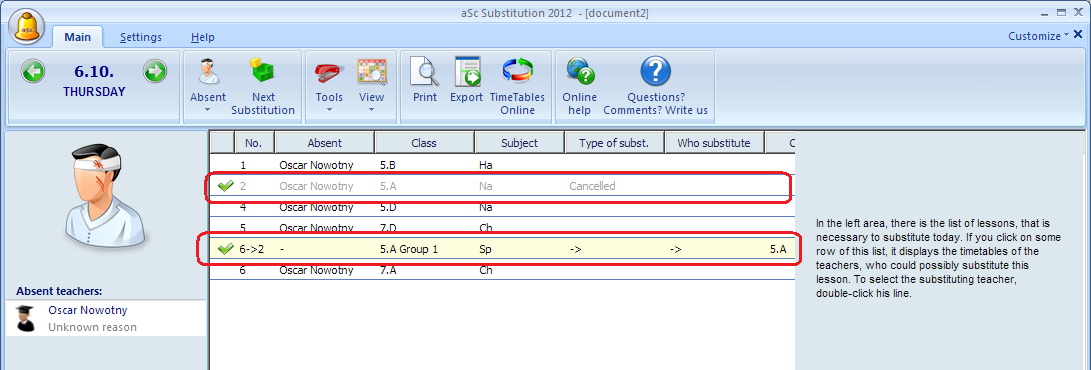This screenshot has width=1091, height=370.
Task: Expand the View dropdown arrow
Action: click(x=372, y=110)
